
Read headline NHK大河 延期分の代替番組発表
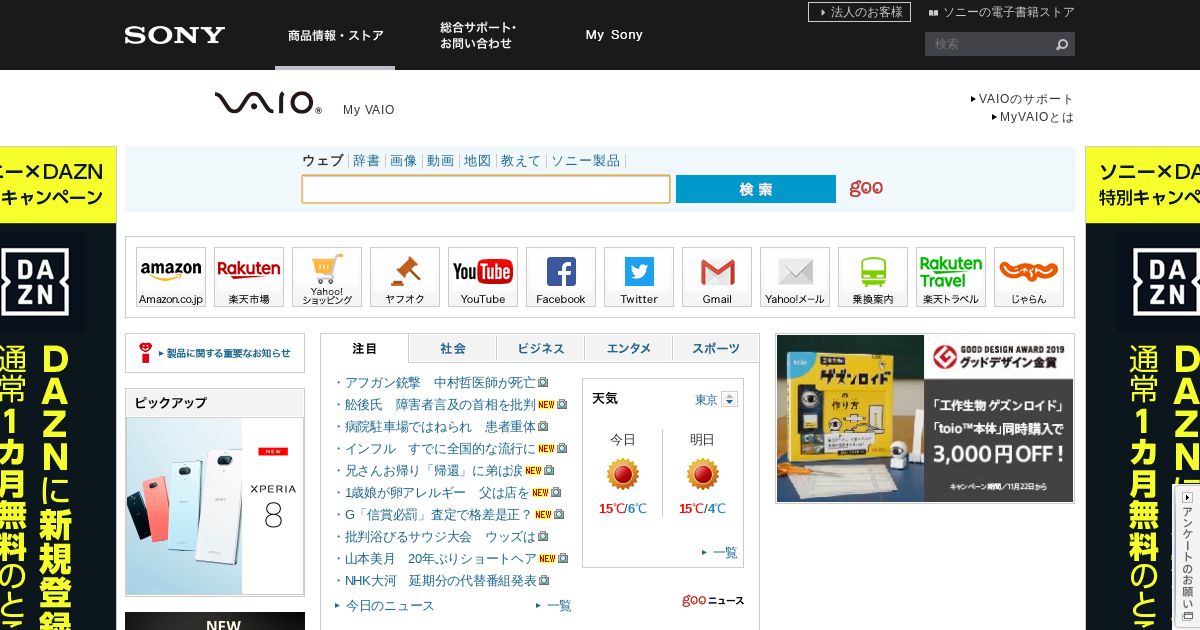[440, 580]
